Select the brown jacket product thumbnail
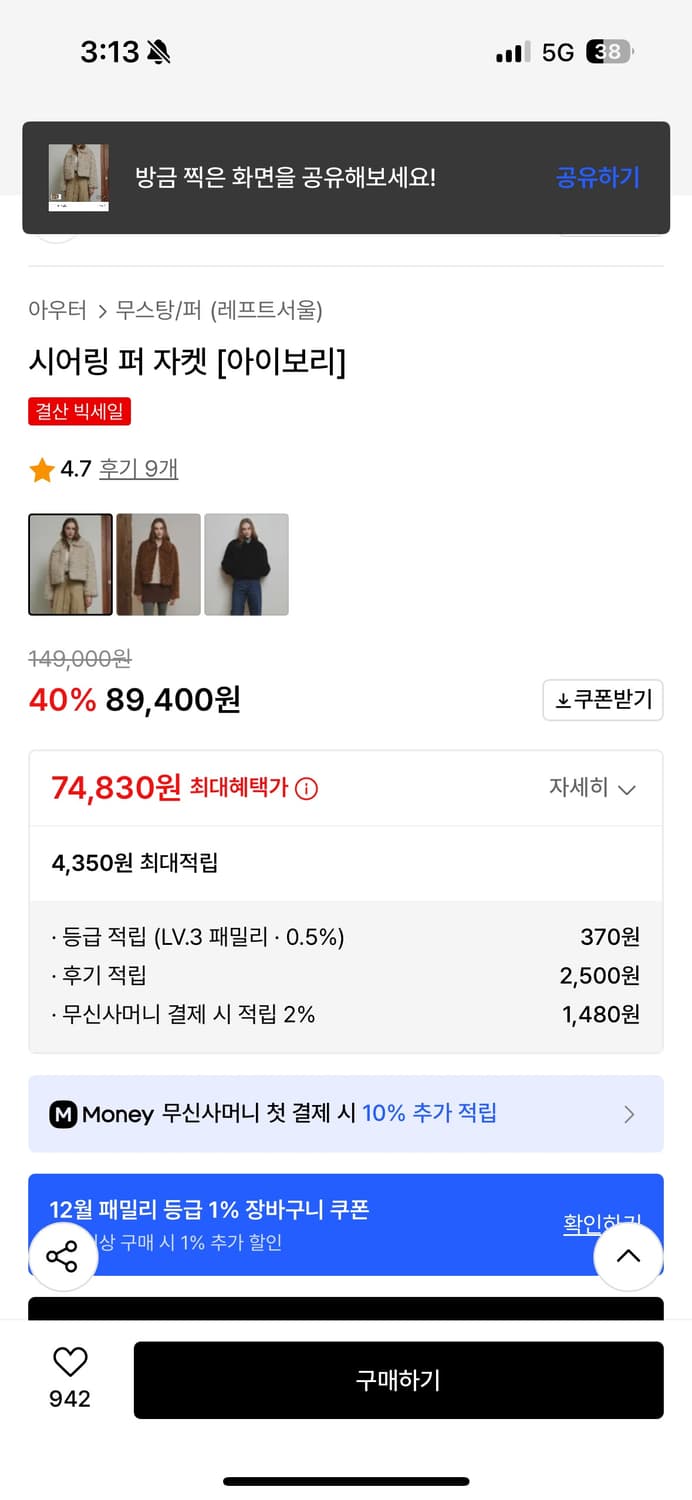This screenshot has width=692, height=1500. tap(158, 564)
